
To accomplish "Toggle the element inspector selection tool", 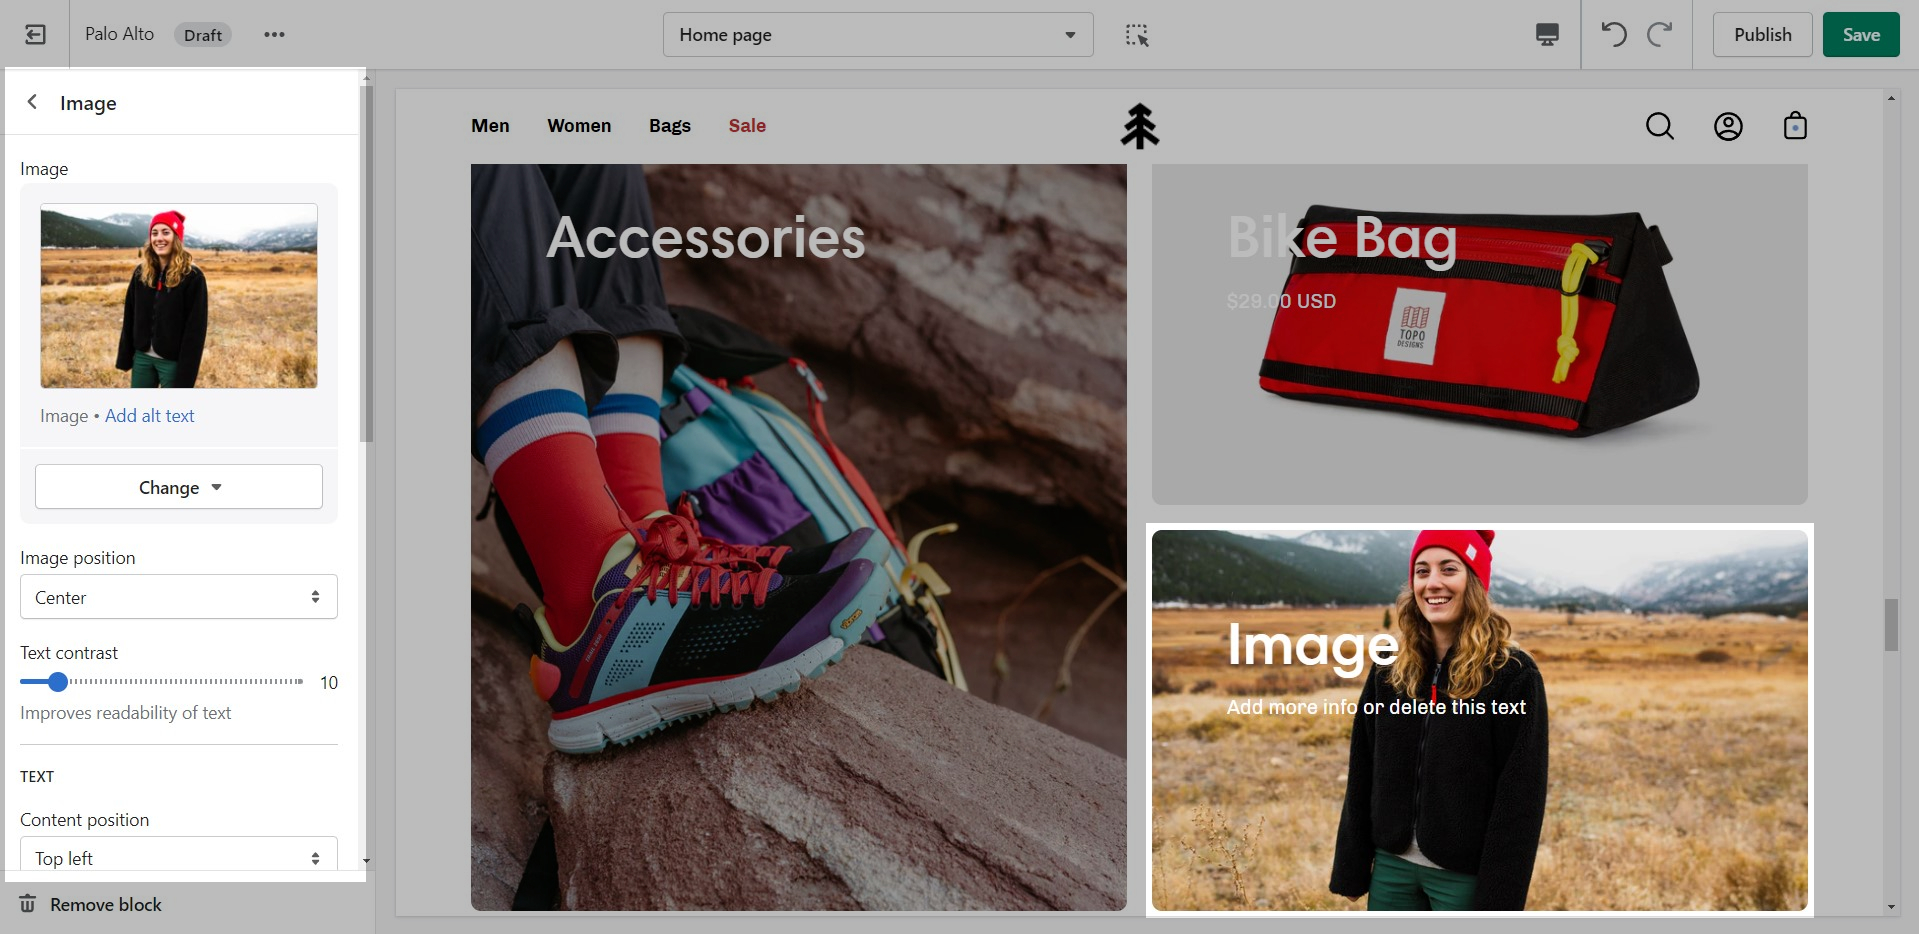I will click(1137, 35).
